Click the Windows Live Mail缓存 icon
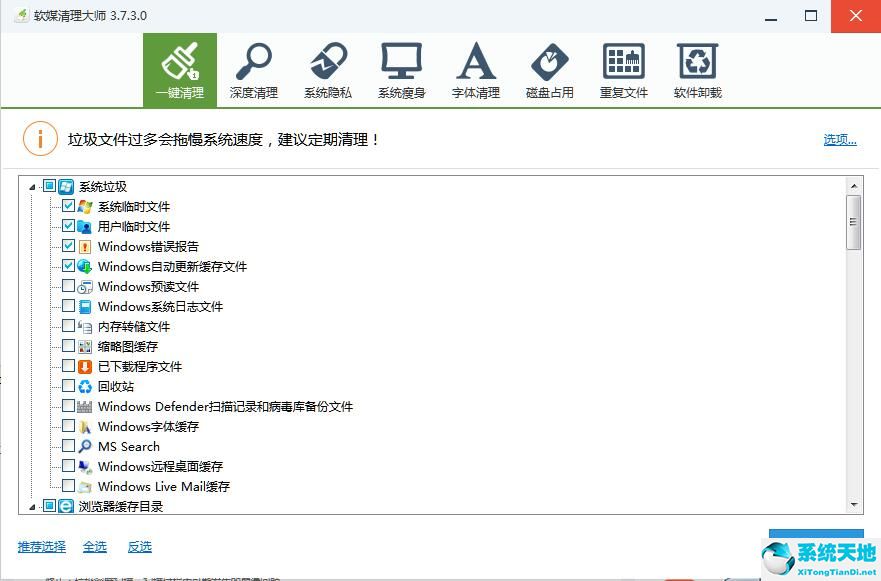This screenshot has width=881, height=581. [x=85, y=487]
